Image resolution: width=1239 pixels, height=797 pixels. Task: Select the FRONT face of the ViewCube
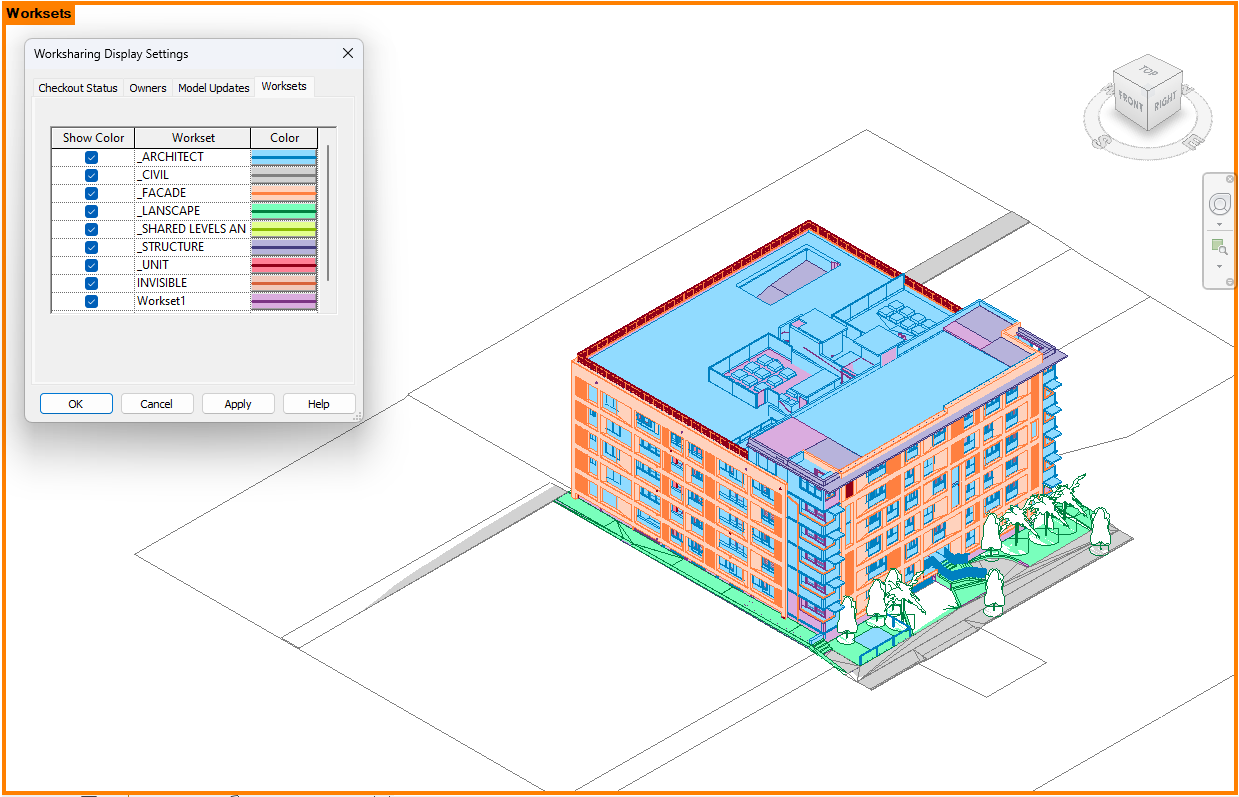pyautogui.click(x=1131, y=102)
